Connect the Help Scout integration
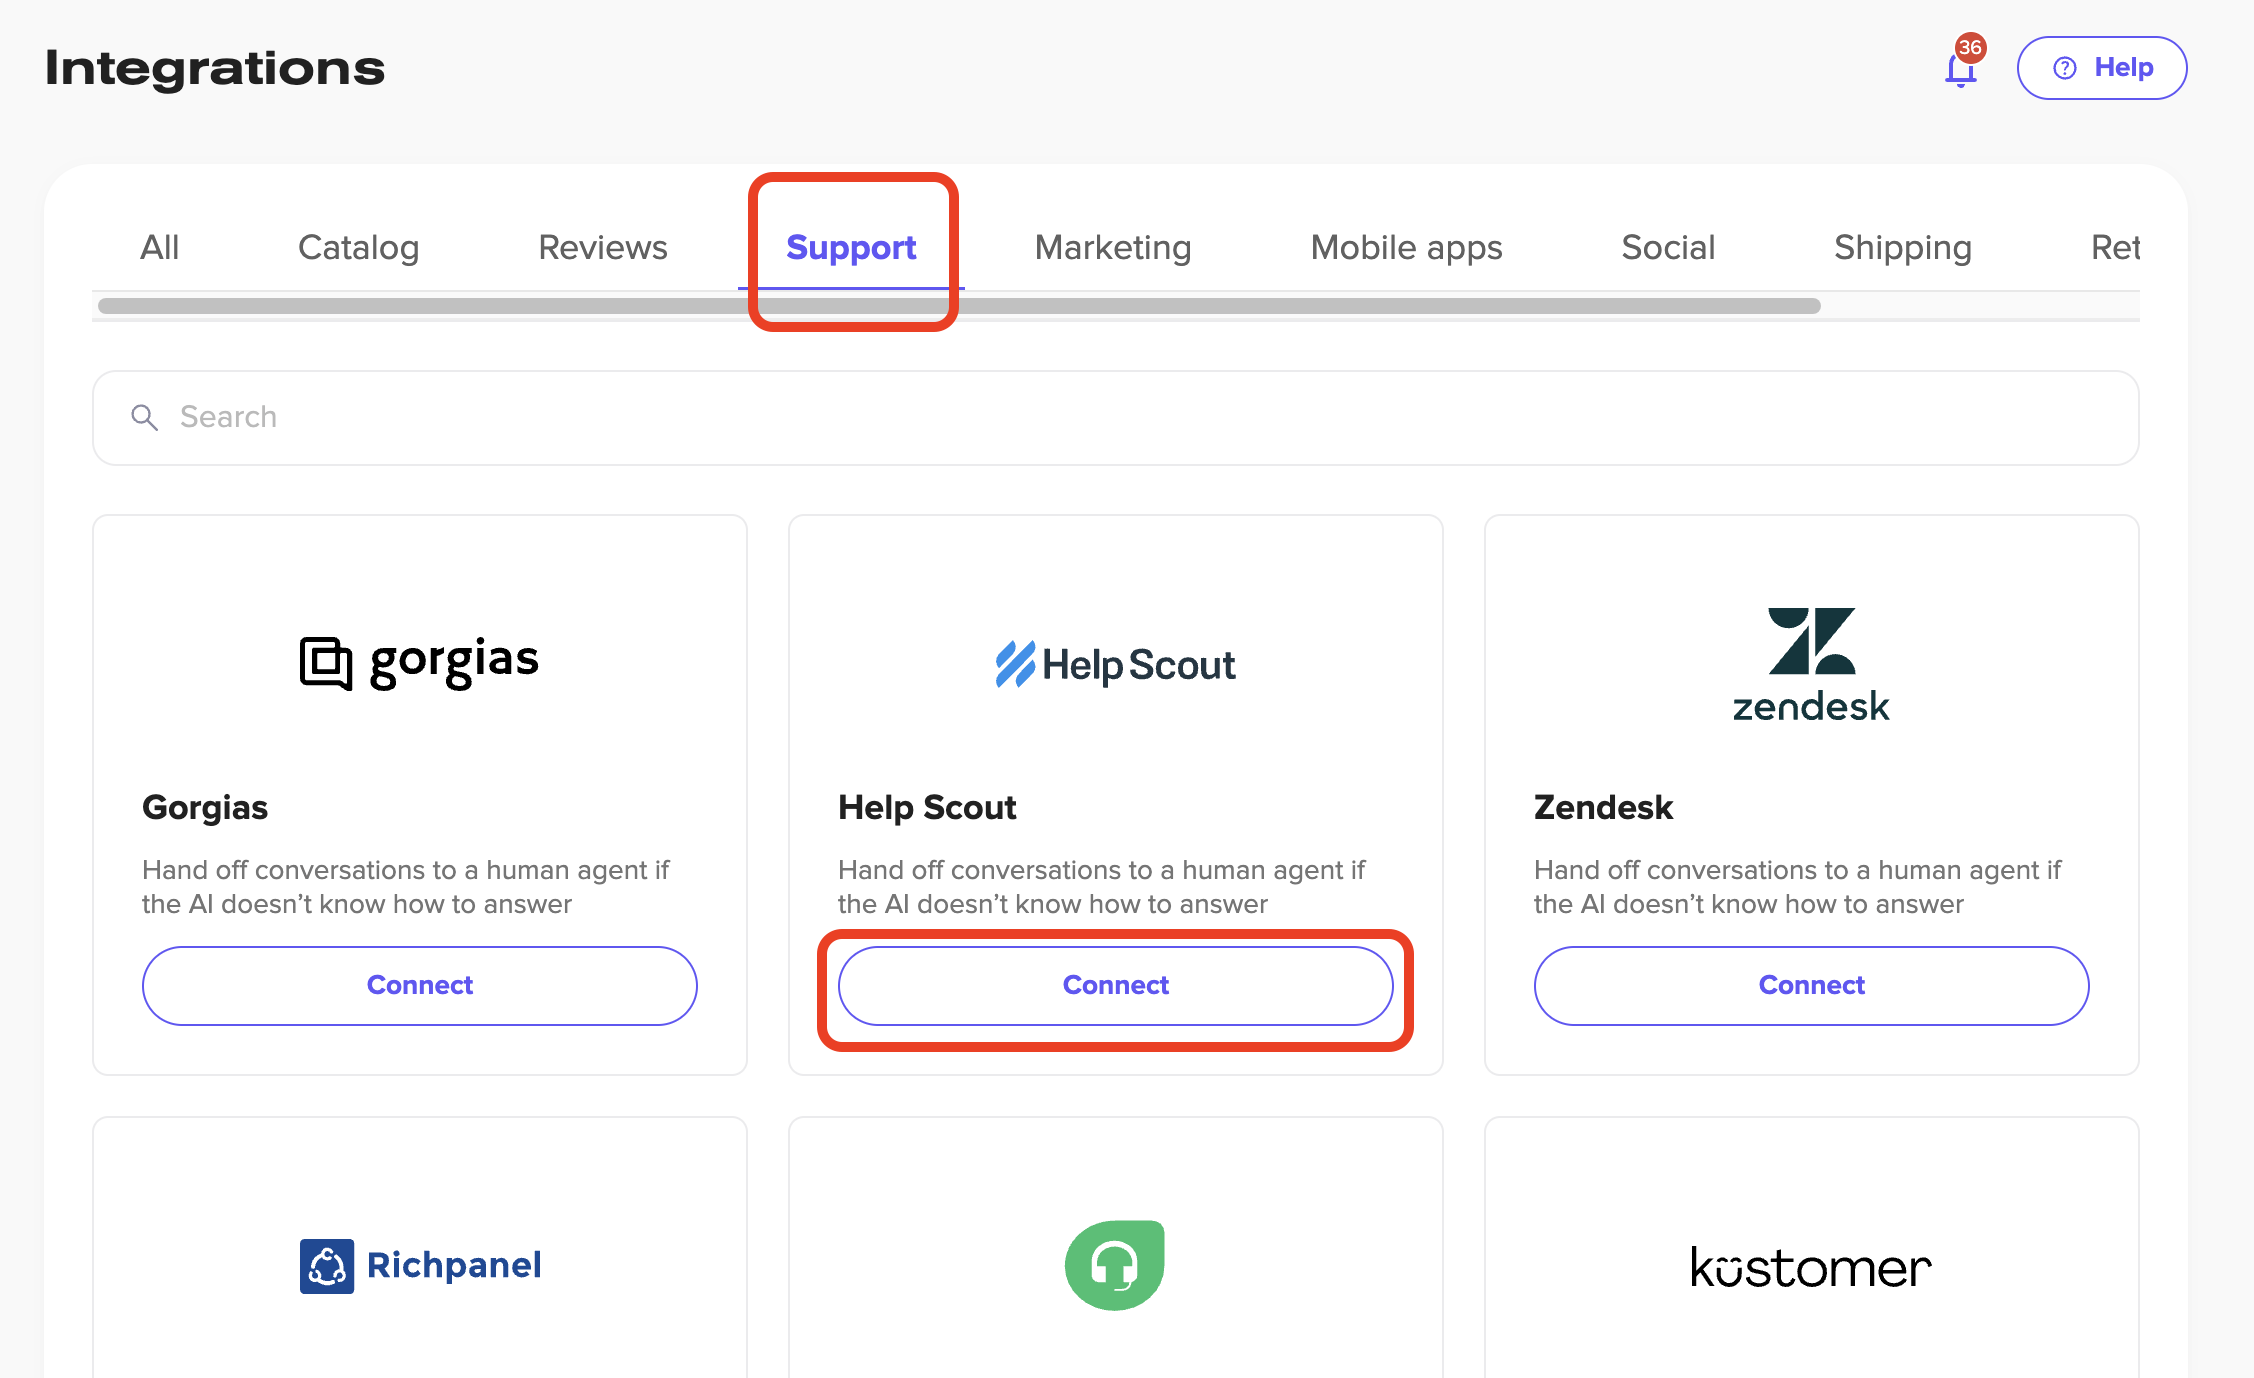The image size is (2254, 1378). (x=1115, y=985)
